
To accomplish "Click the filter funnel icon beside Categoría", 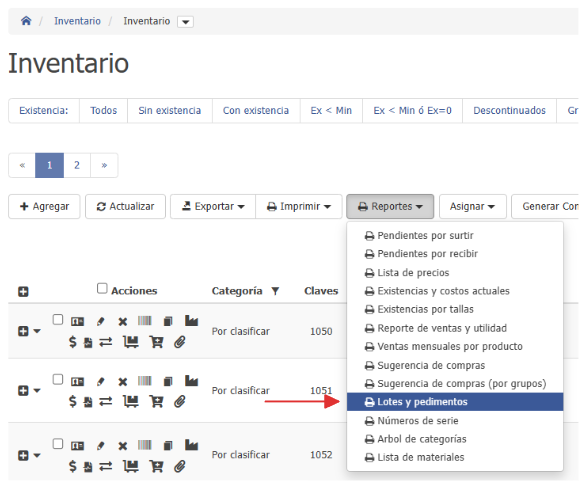I will [275, 291].
